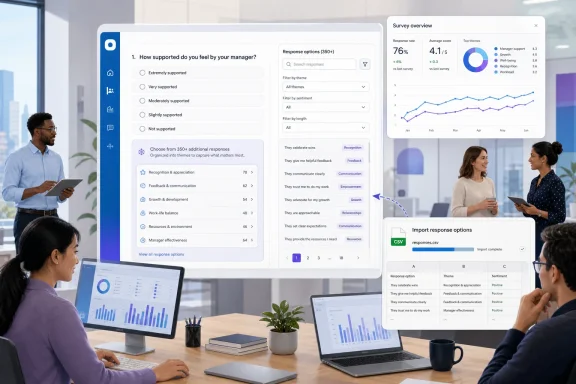Click the import progress bar
Image resolution: width=576 pixels, height=384 pixels.
pyautogui.click(x=443, y=249)
